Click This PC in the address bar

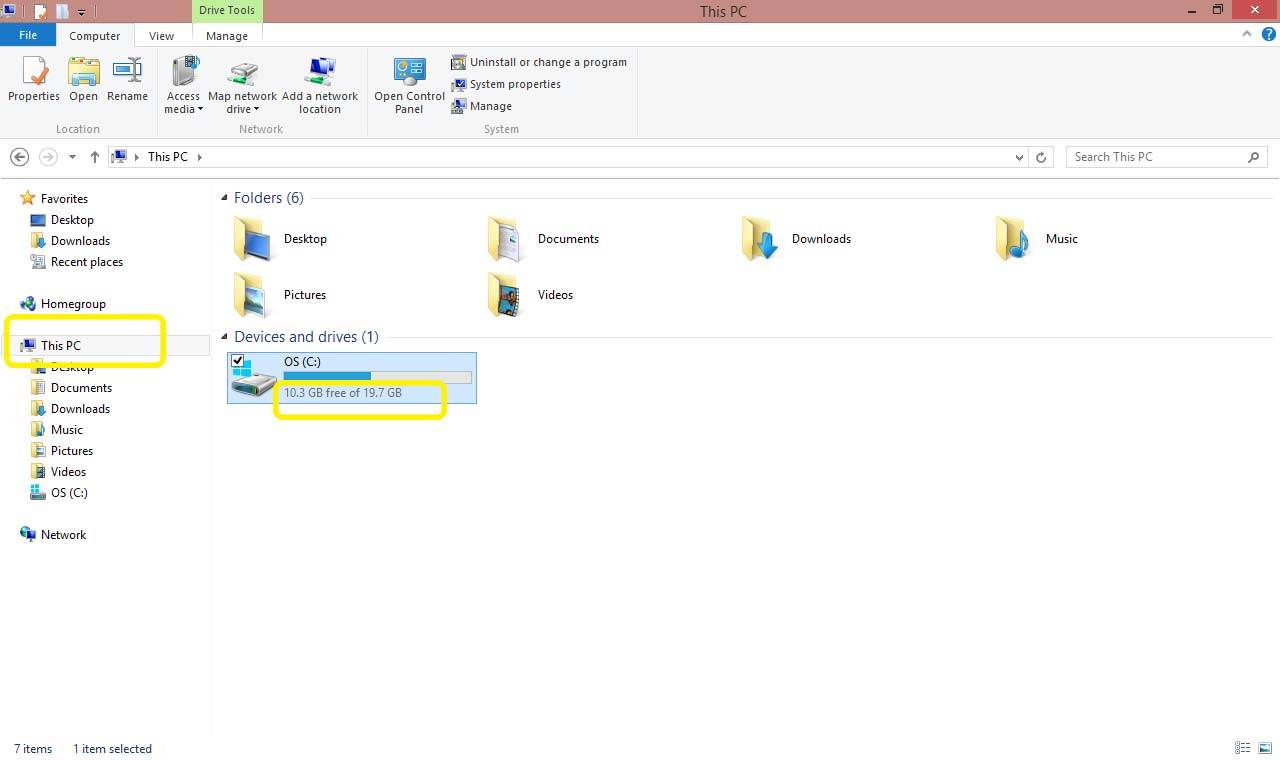coord(167,157)
